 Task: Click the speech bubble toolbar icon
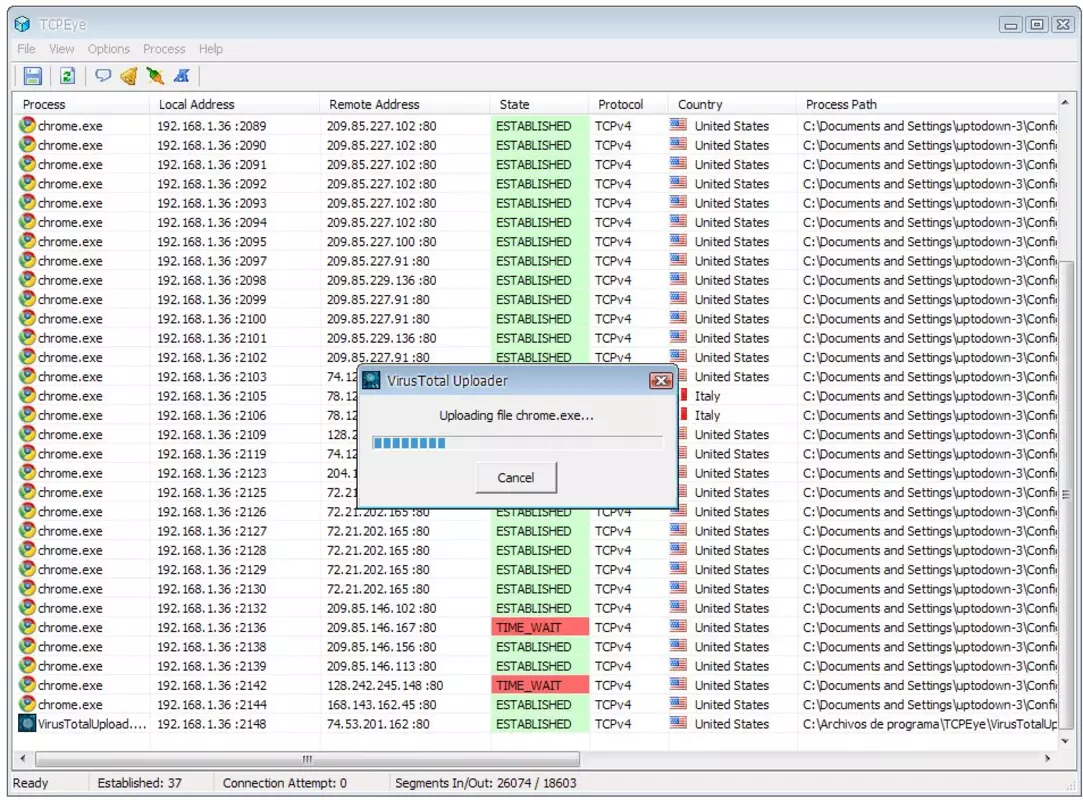tap(103, 75)
